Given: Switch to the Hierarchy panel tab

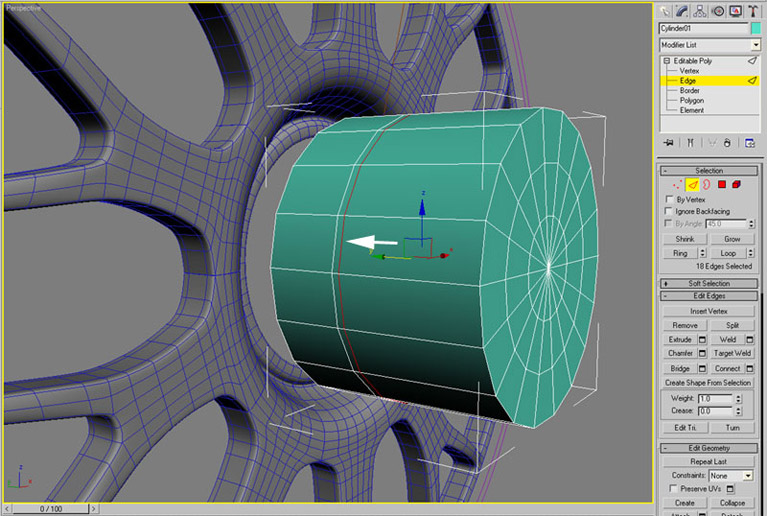Looking at the screenshot, I should (x=702, y=10).
